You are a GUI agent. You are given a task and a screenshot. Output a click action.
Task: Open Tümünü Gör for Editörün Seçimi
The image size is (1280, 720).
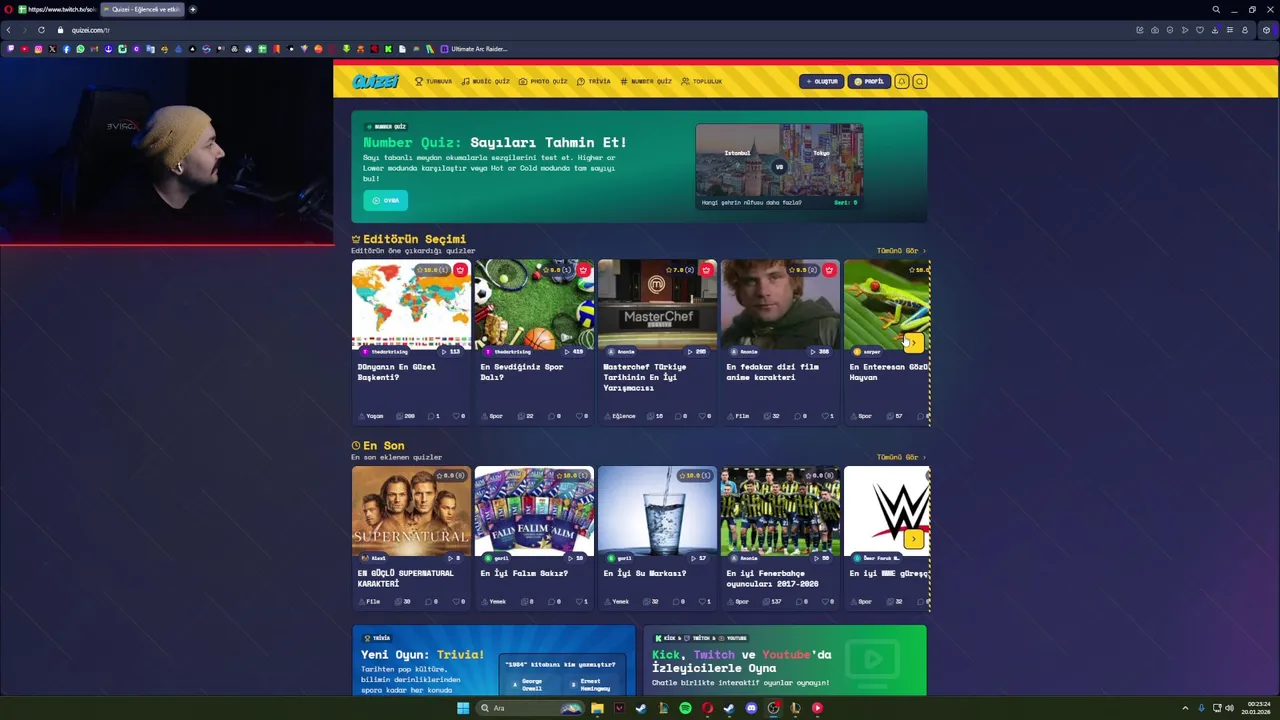(901, 251)
